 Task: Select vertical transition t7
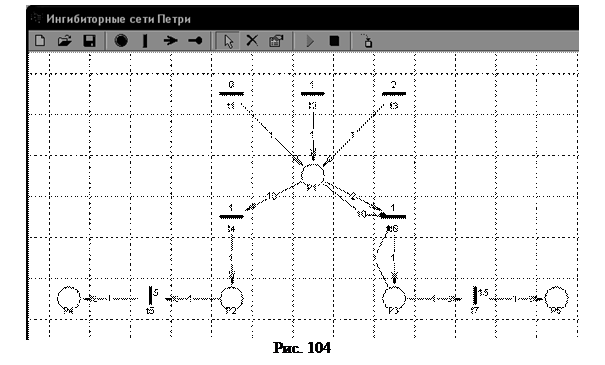pyautogui.click(x=475, y=296)
